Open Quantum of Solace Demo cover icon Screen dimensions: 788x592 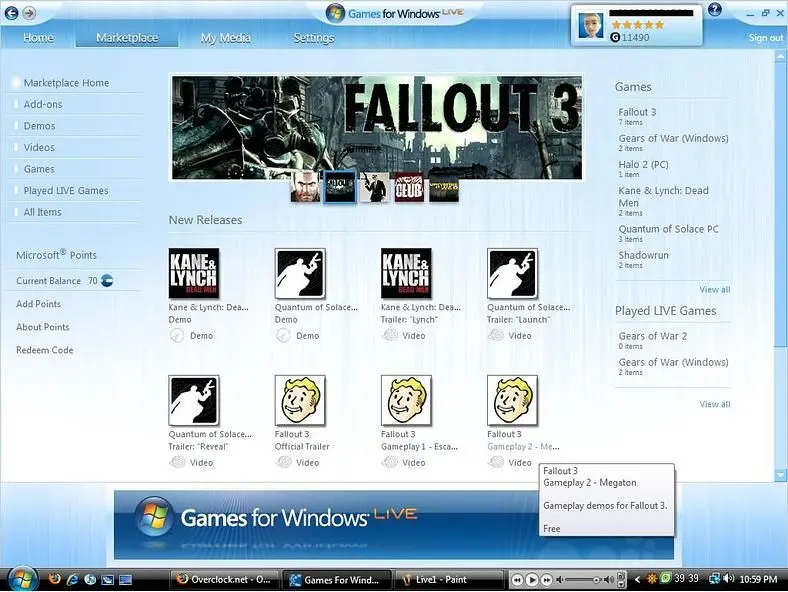(300, 273)
